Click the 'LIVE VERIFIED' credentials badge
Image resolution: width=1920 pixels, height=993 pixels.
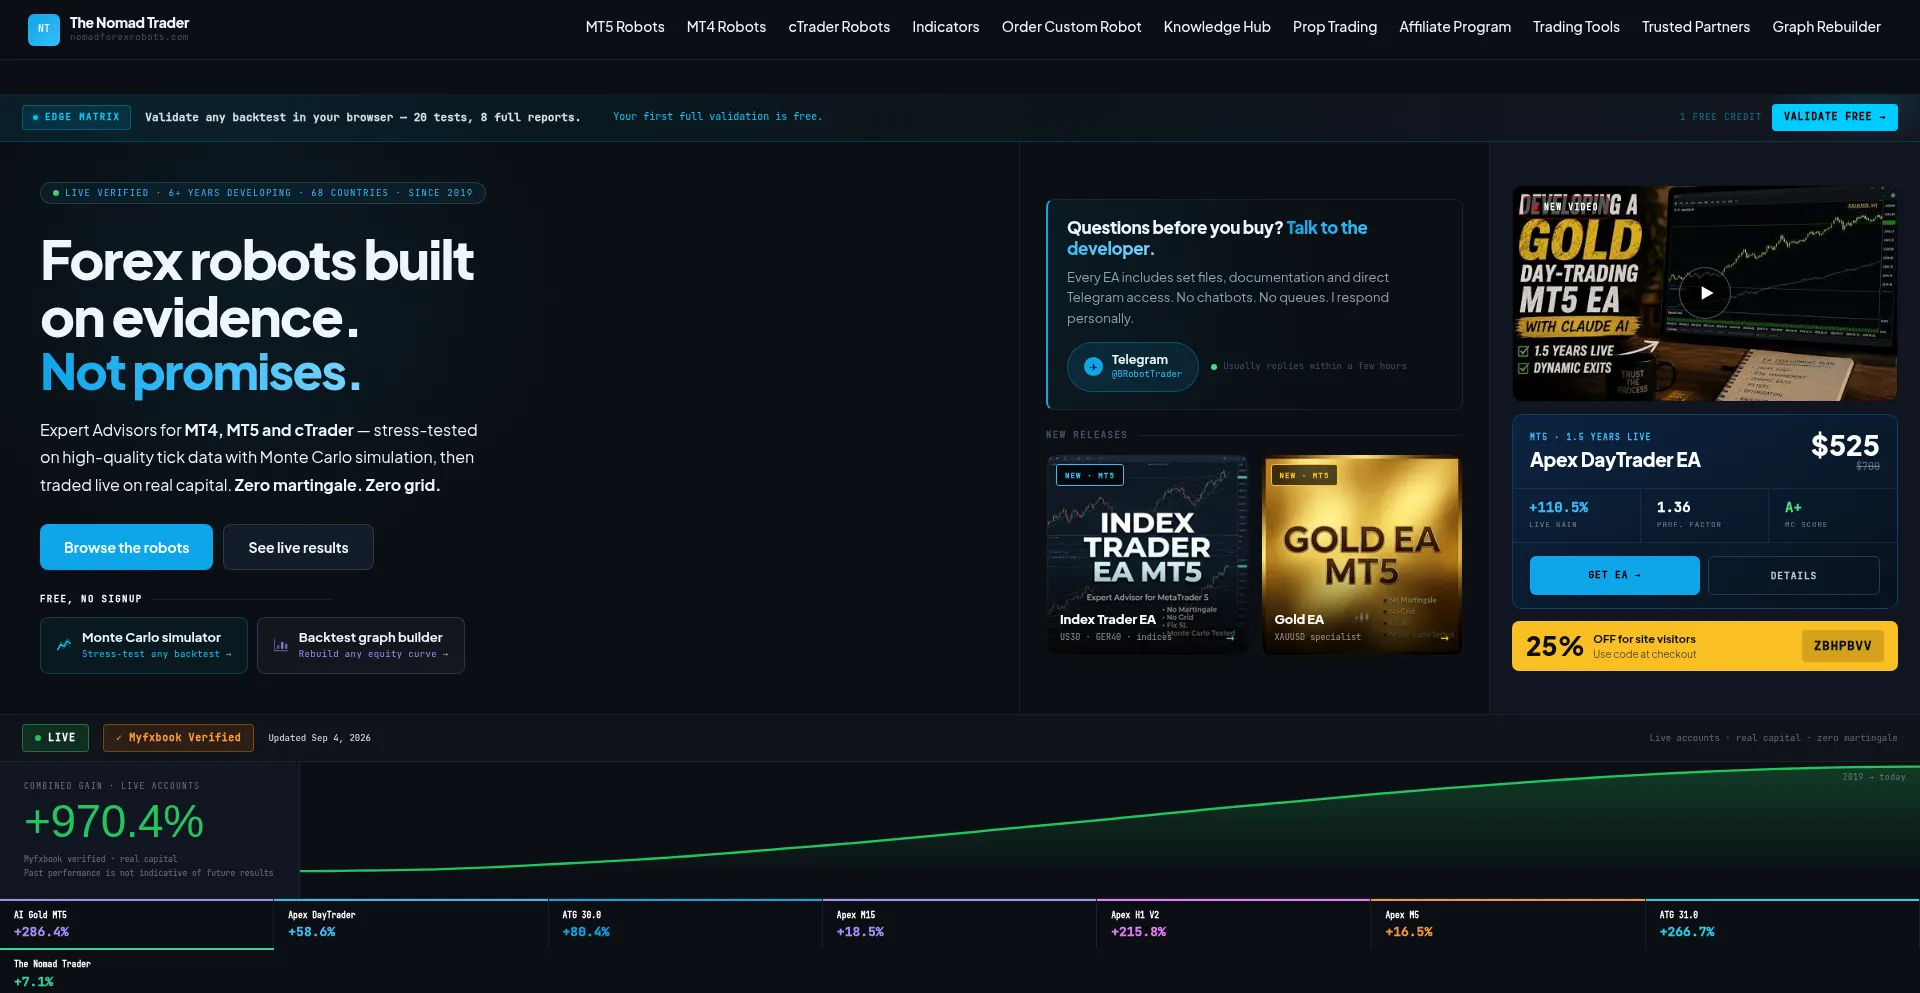click(263, 193)
